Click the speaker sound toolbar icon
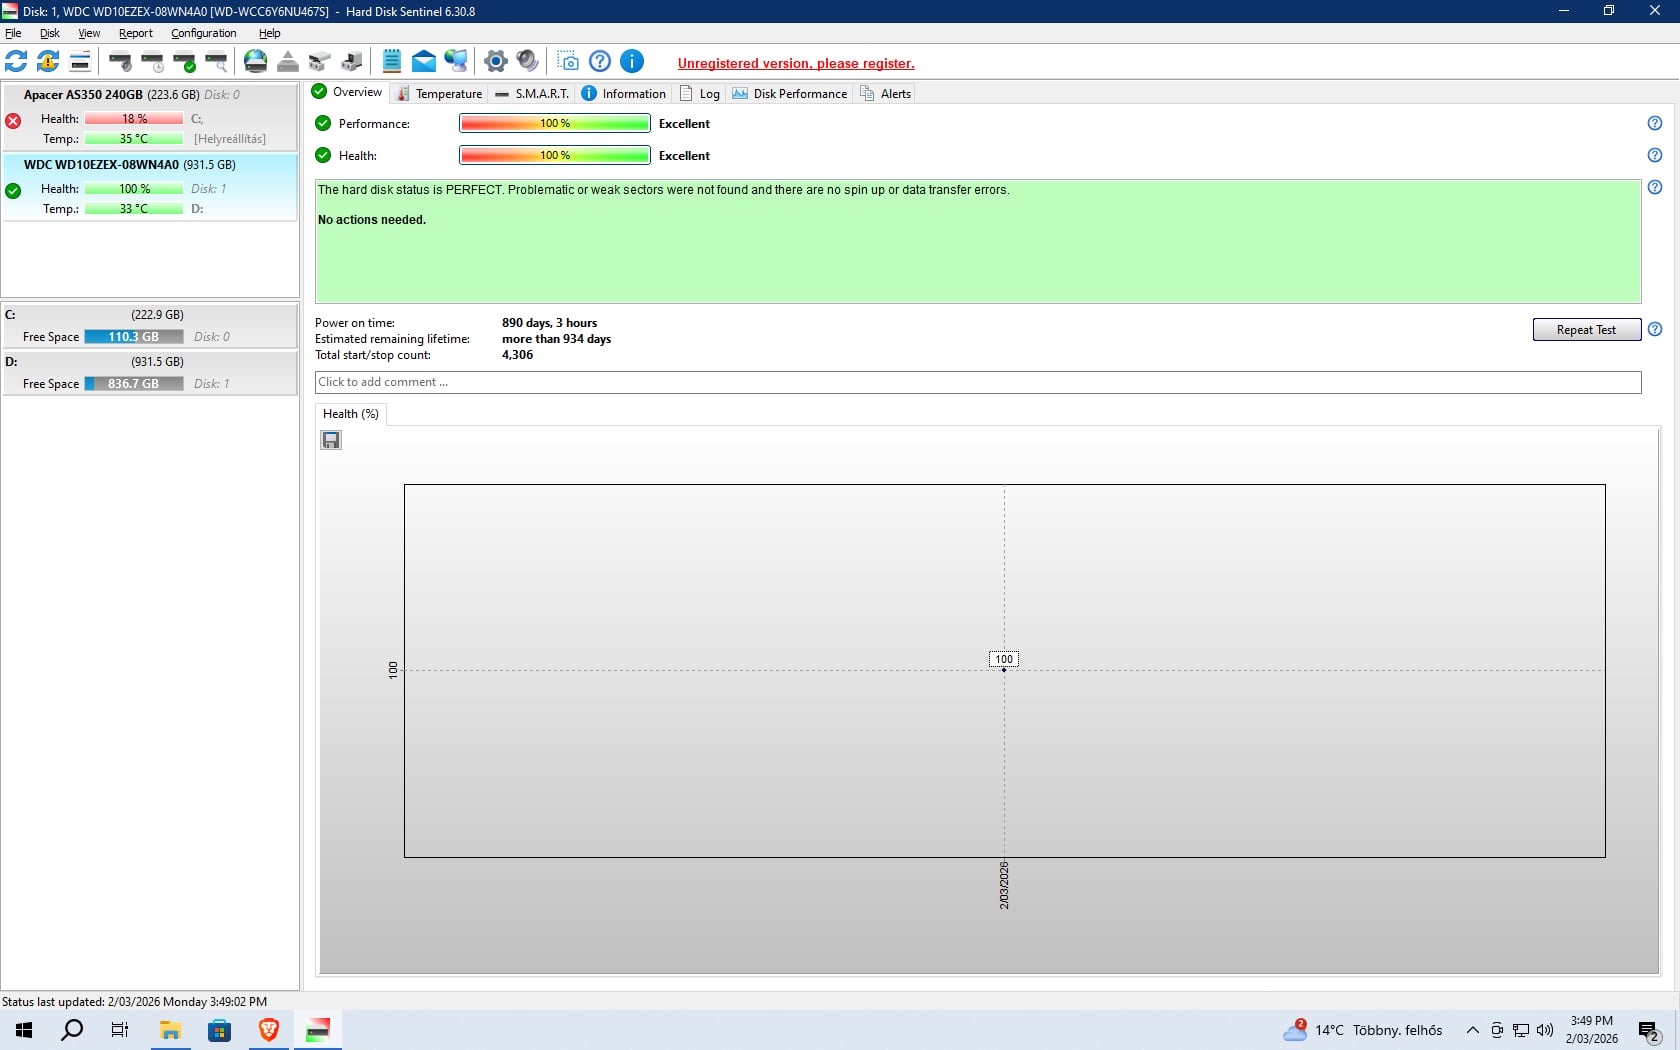The height and width of the screenshot is (1050, 1680). click(528, 62)
